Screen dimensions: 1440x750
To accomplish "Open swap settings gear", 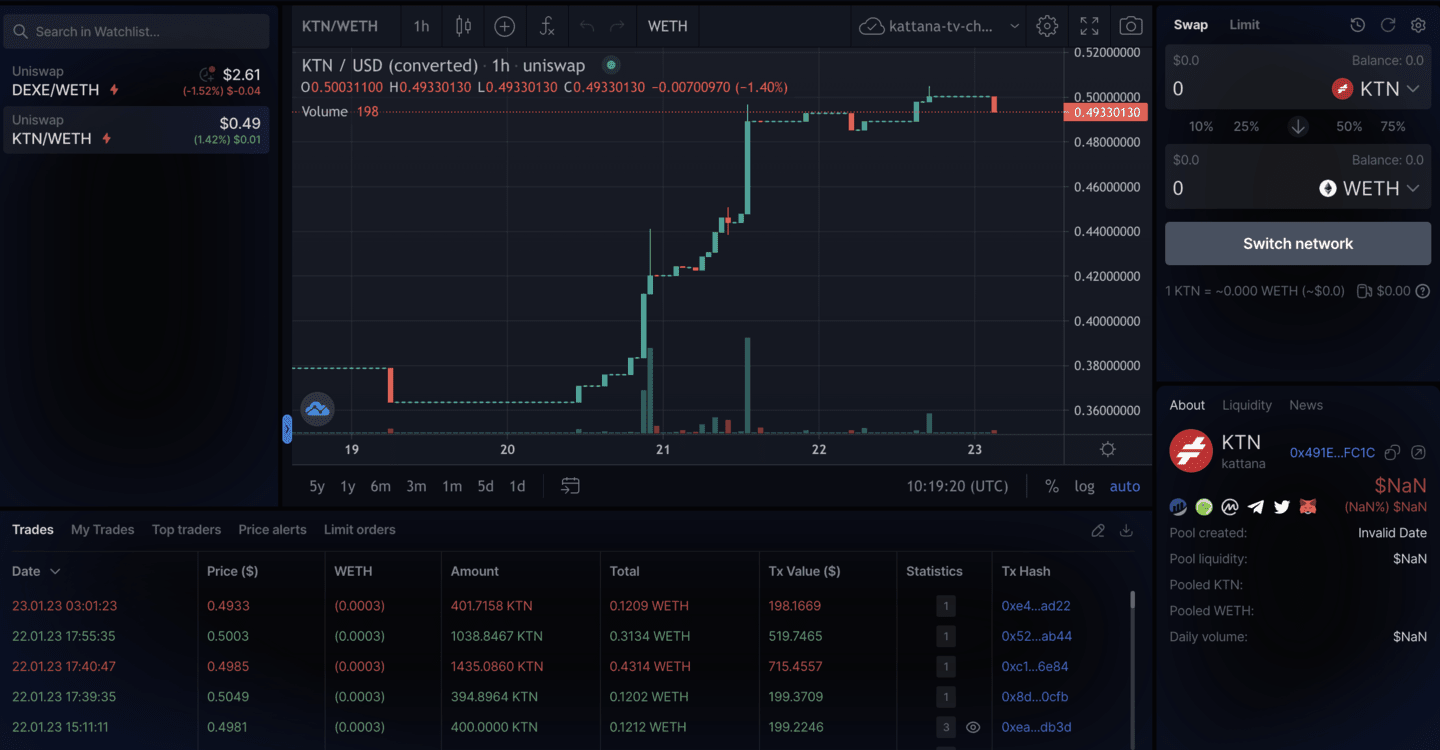I will click(1418, 25).
